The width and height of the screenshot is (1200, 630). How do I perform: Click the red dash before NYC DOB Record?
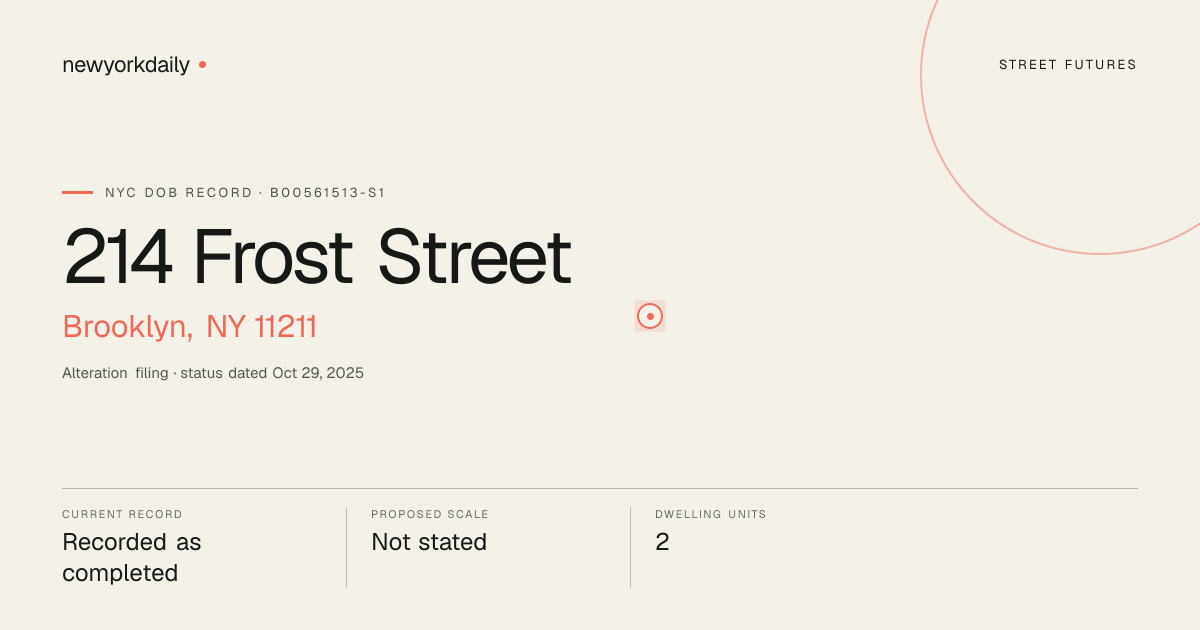tap(77, 192)
